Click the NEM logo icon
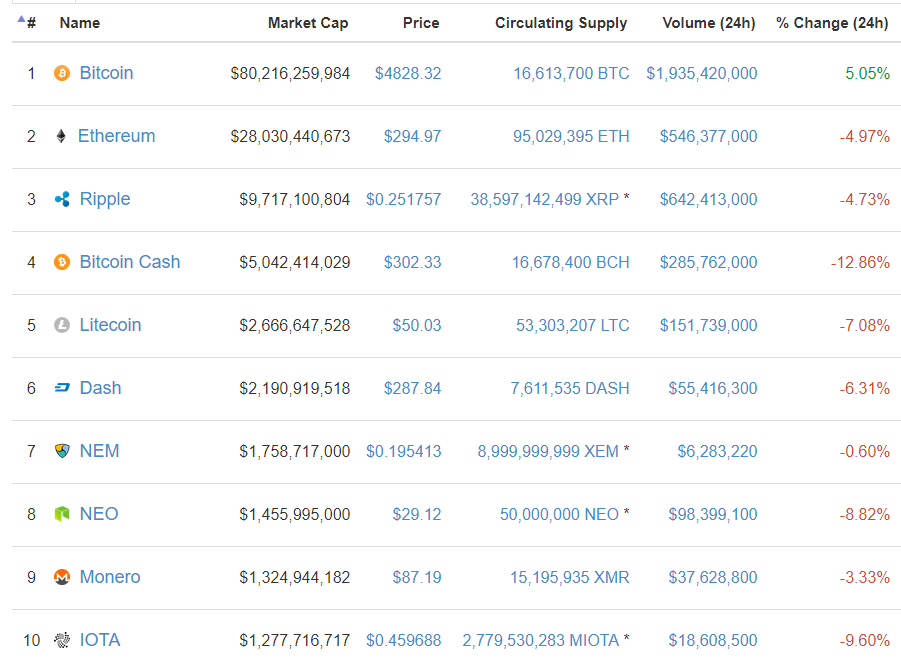Screen dimensions: 901x672 tap(62, 451)
